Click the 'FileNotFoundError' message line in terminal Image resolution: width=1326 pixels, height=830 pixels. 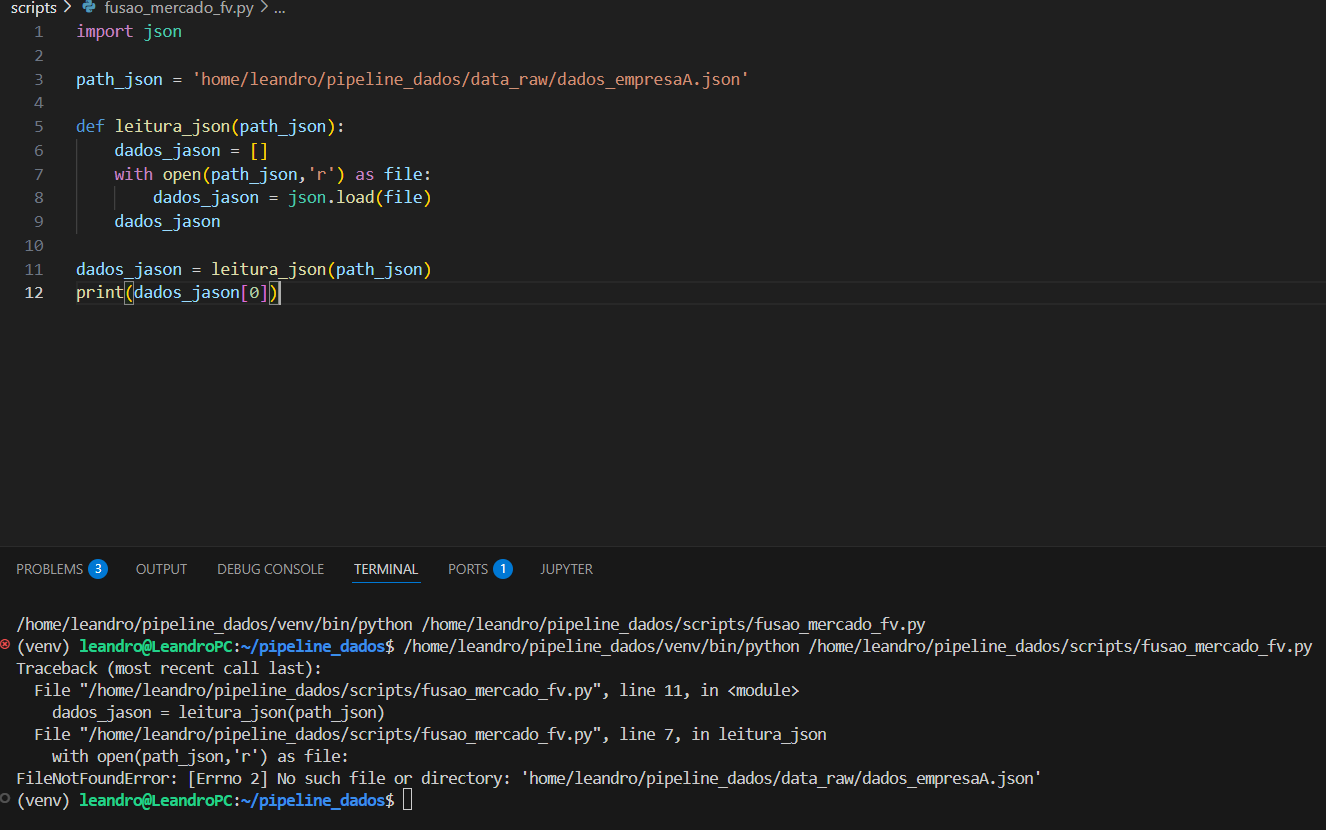529,778
